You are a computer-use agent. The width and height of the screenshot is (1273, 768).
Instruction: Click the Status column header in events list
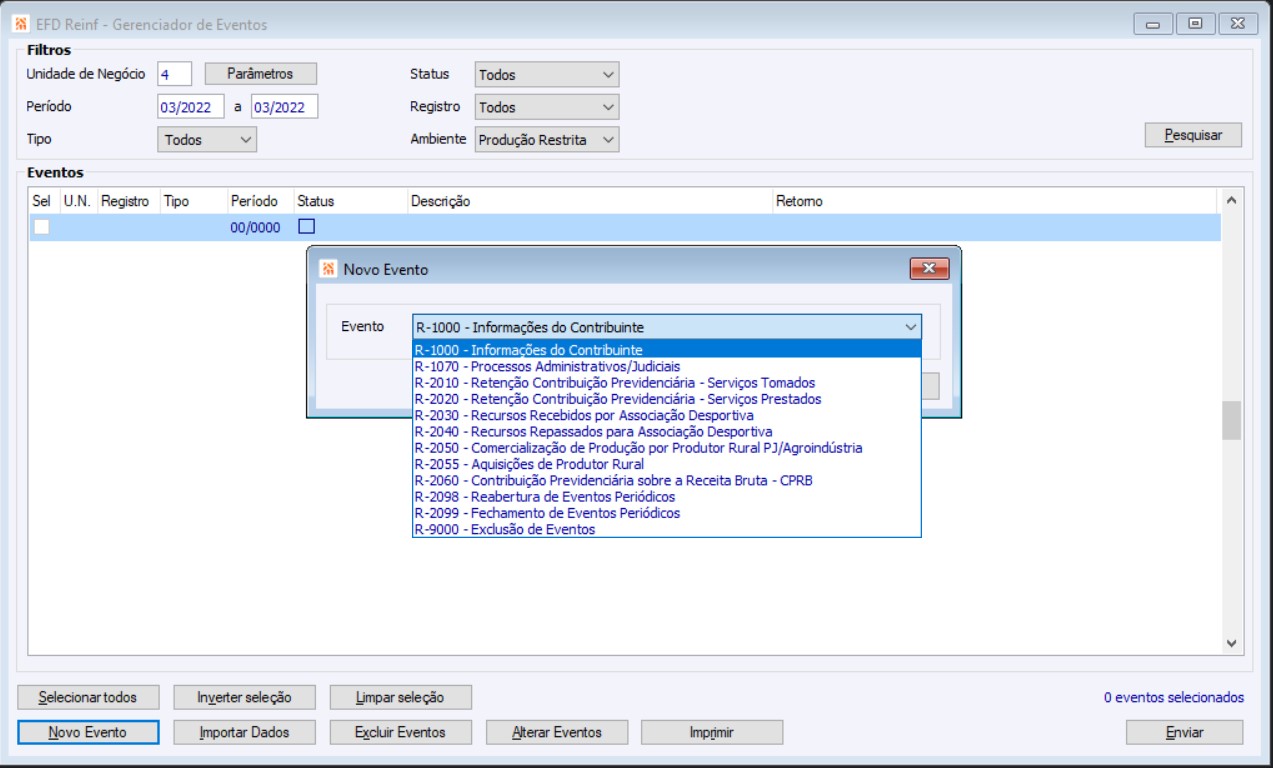coord(349,201)
